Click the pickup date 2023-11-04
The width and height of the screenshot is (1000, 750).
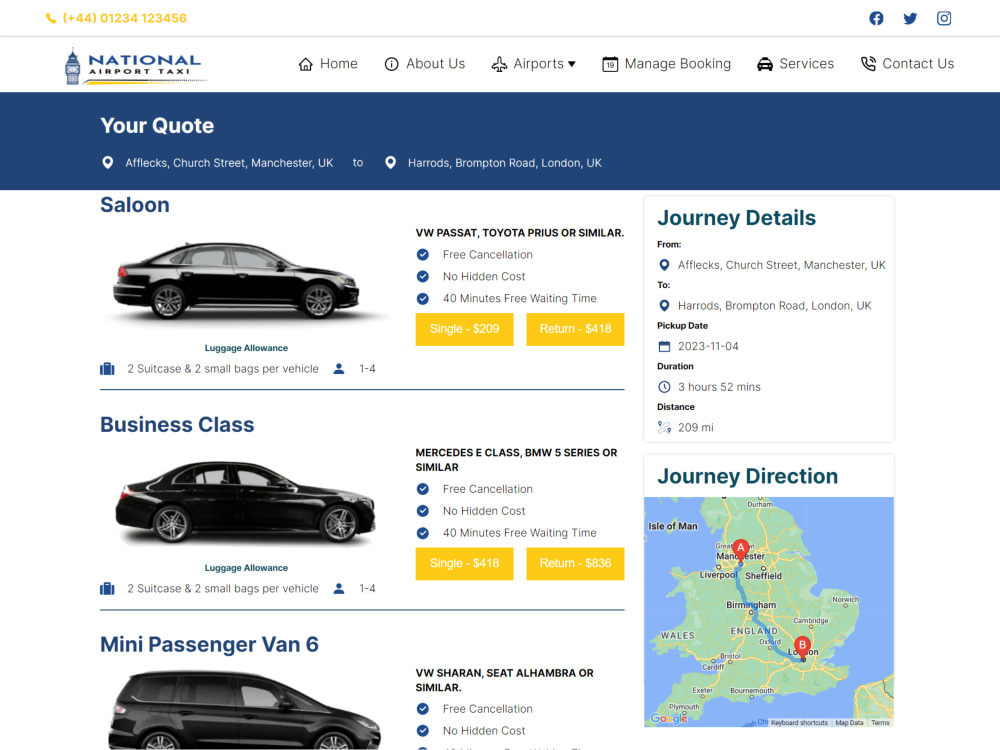708,346
